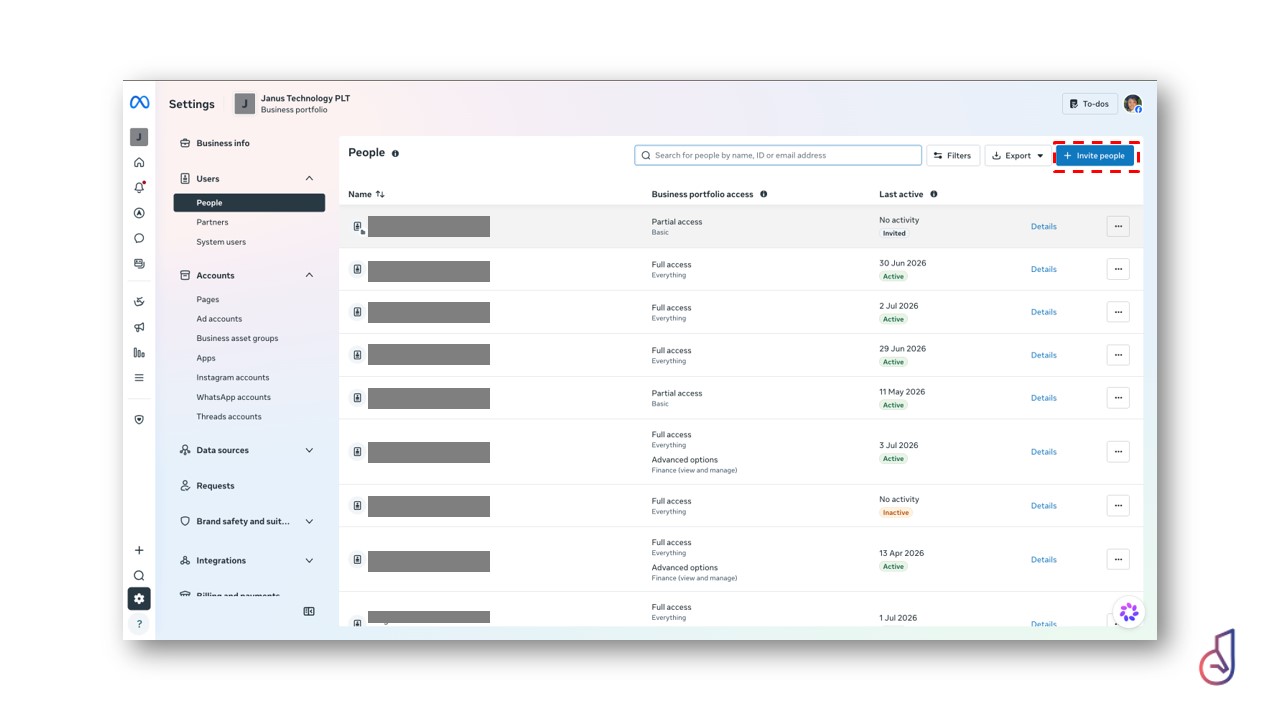Open the Ads Manager compass icon
The height and width of the screenshot is (720, 1280).
139,213
